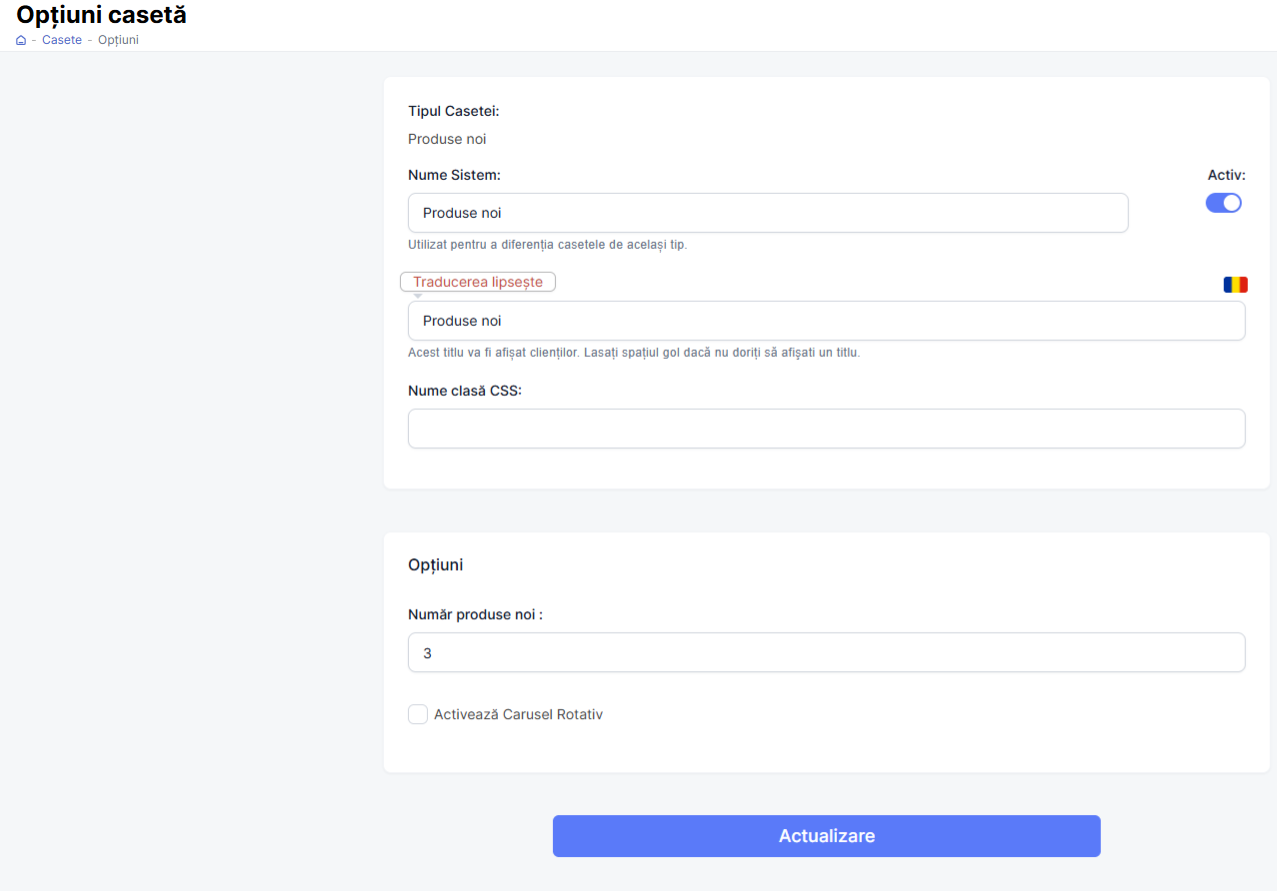Click the Romanian flag language icon
Image resolution: width=1277 pixels, height=891 pixels.
(x=1235, y=285)
